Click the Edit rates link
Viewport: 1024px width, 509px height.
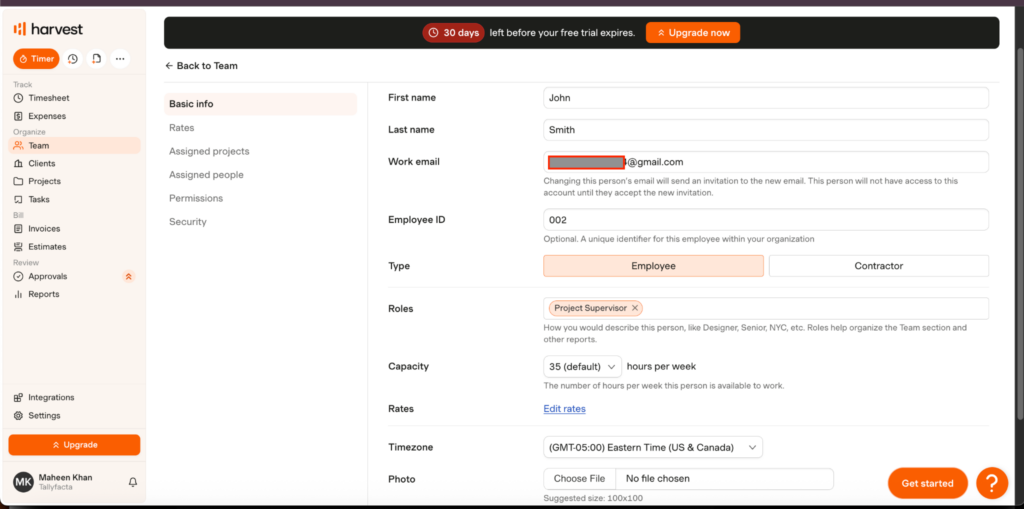564,409
